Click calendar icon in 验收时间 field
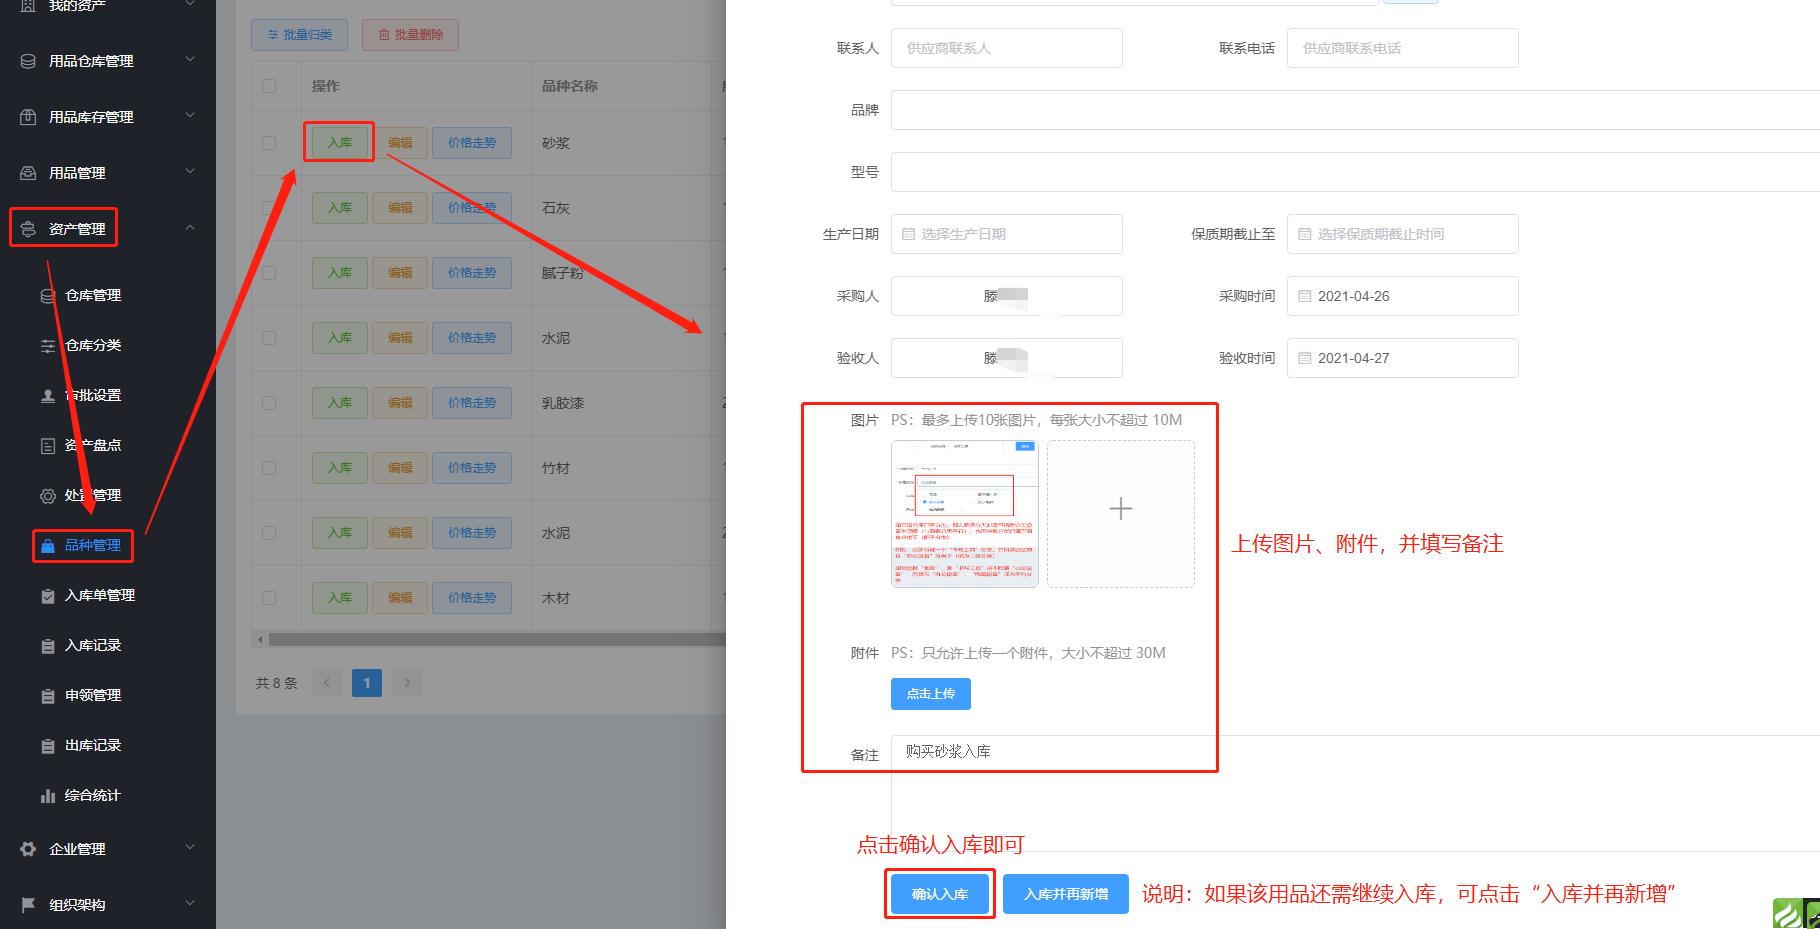Image resolution: width=1820 pixels, height=929 pixels. [1304, 358]
